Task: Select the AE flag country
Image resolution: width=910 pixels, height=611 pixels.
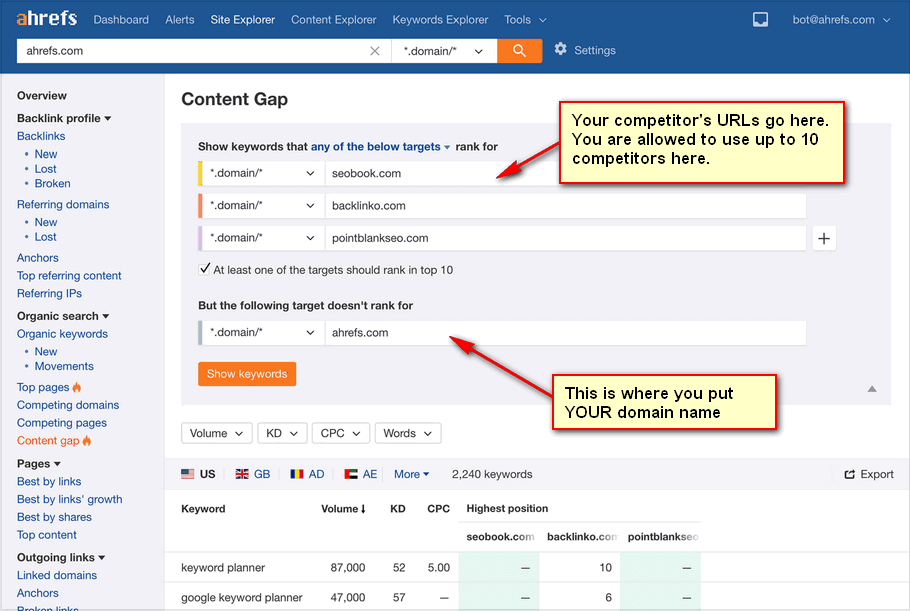Action: (360, 474)
